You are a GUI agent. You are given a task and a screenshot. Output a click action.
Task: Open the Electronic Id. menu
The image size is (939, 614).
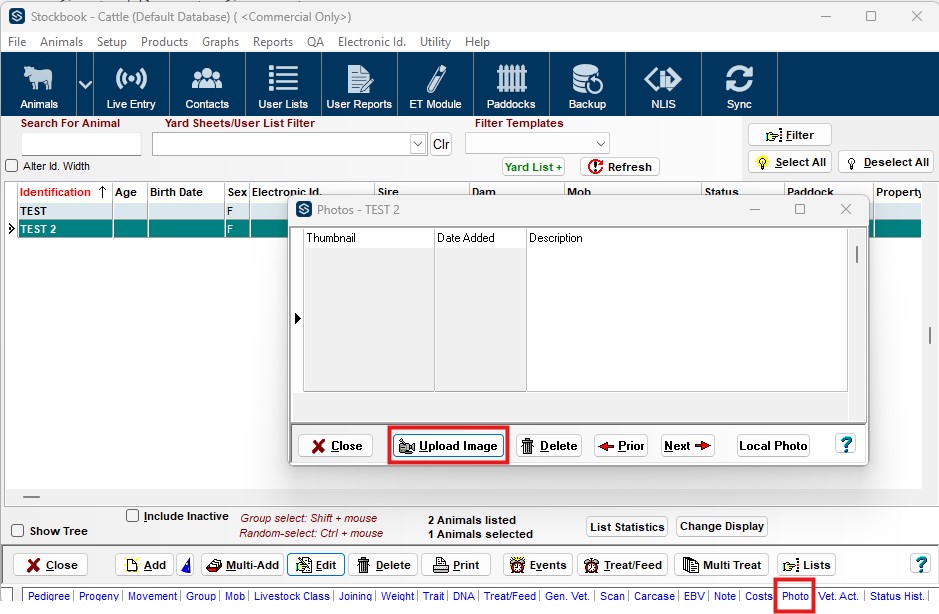click(372, 42)
